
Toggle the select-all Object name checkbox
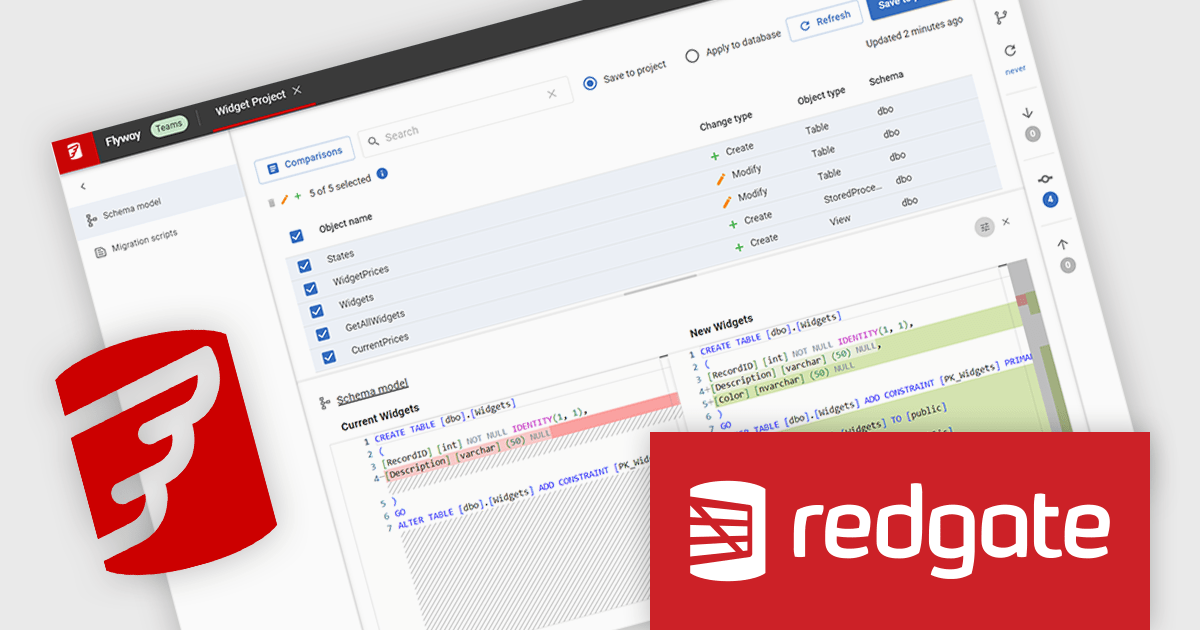point(296,236)
